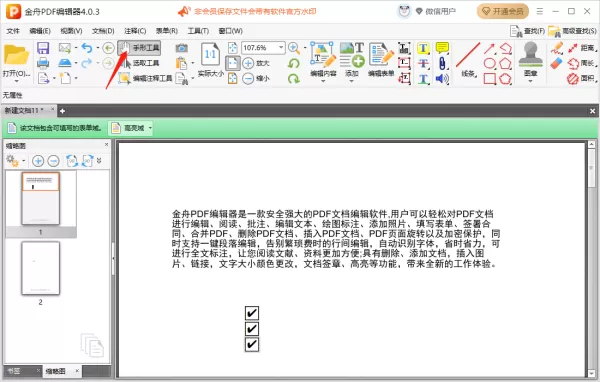Select the Line (线条) drawing tool

pyautogui.click(x=468, y=59)
